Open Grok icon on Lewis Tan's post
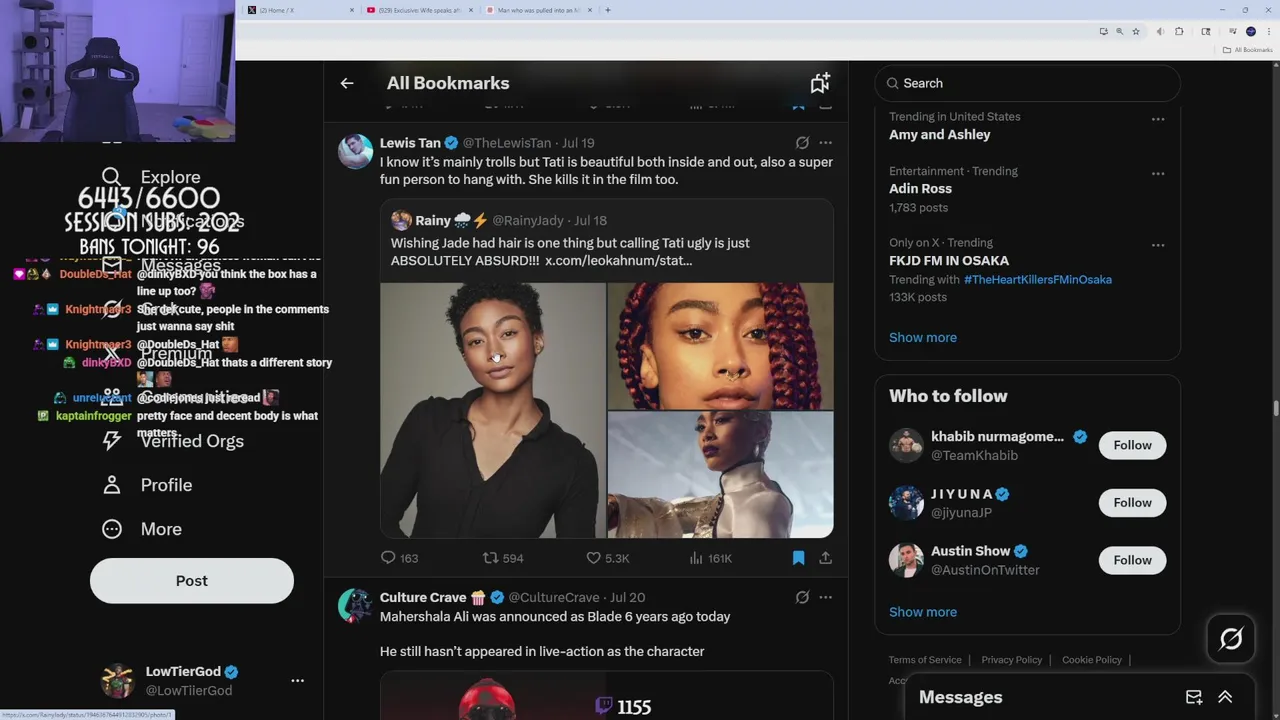 click(x=802, y=143)
